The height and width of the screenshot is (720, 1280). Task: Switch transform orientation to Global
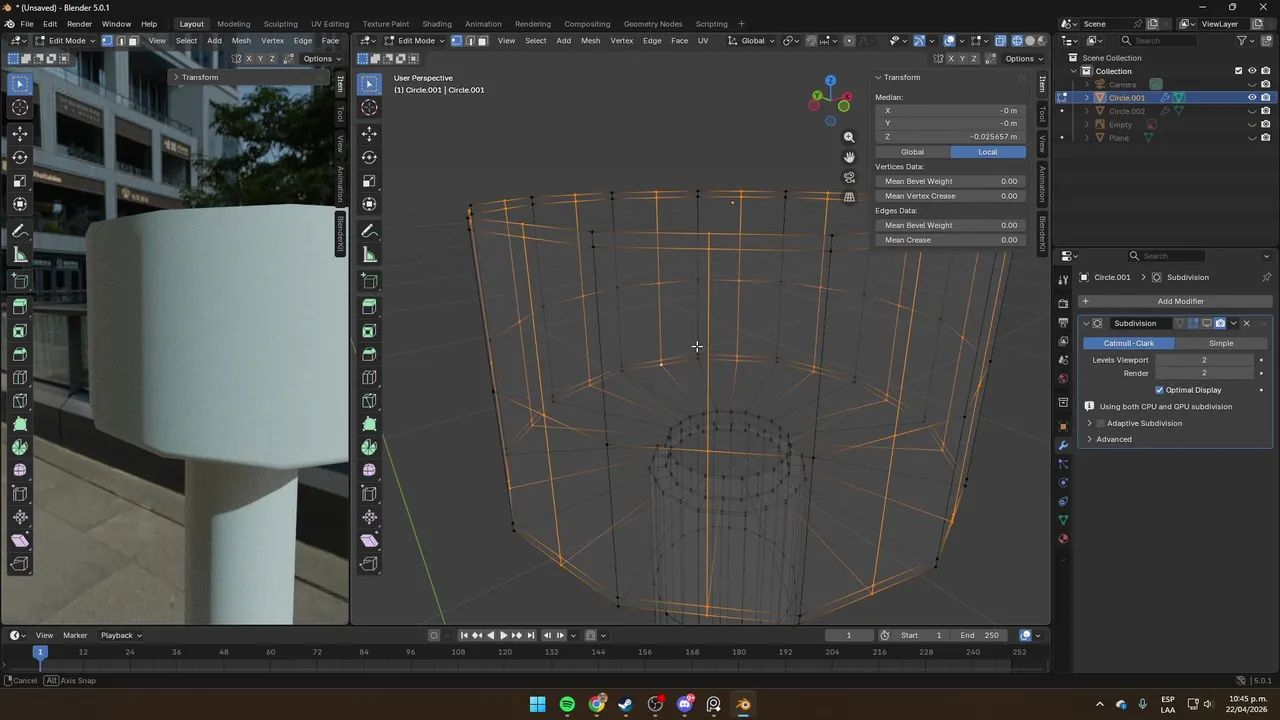[912, 152]
